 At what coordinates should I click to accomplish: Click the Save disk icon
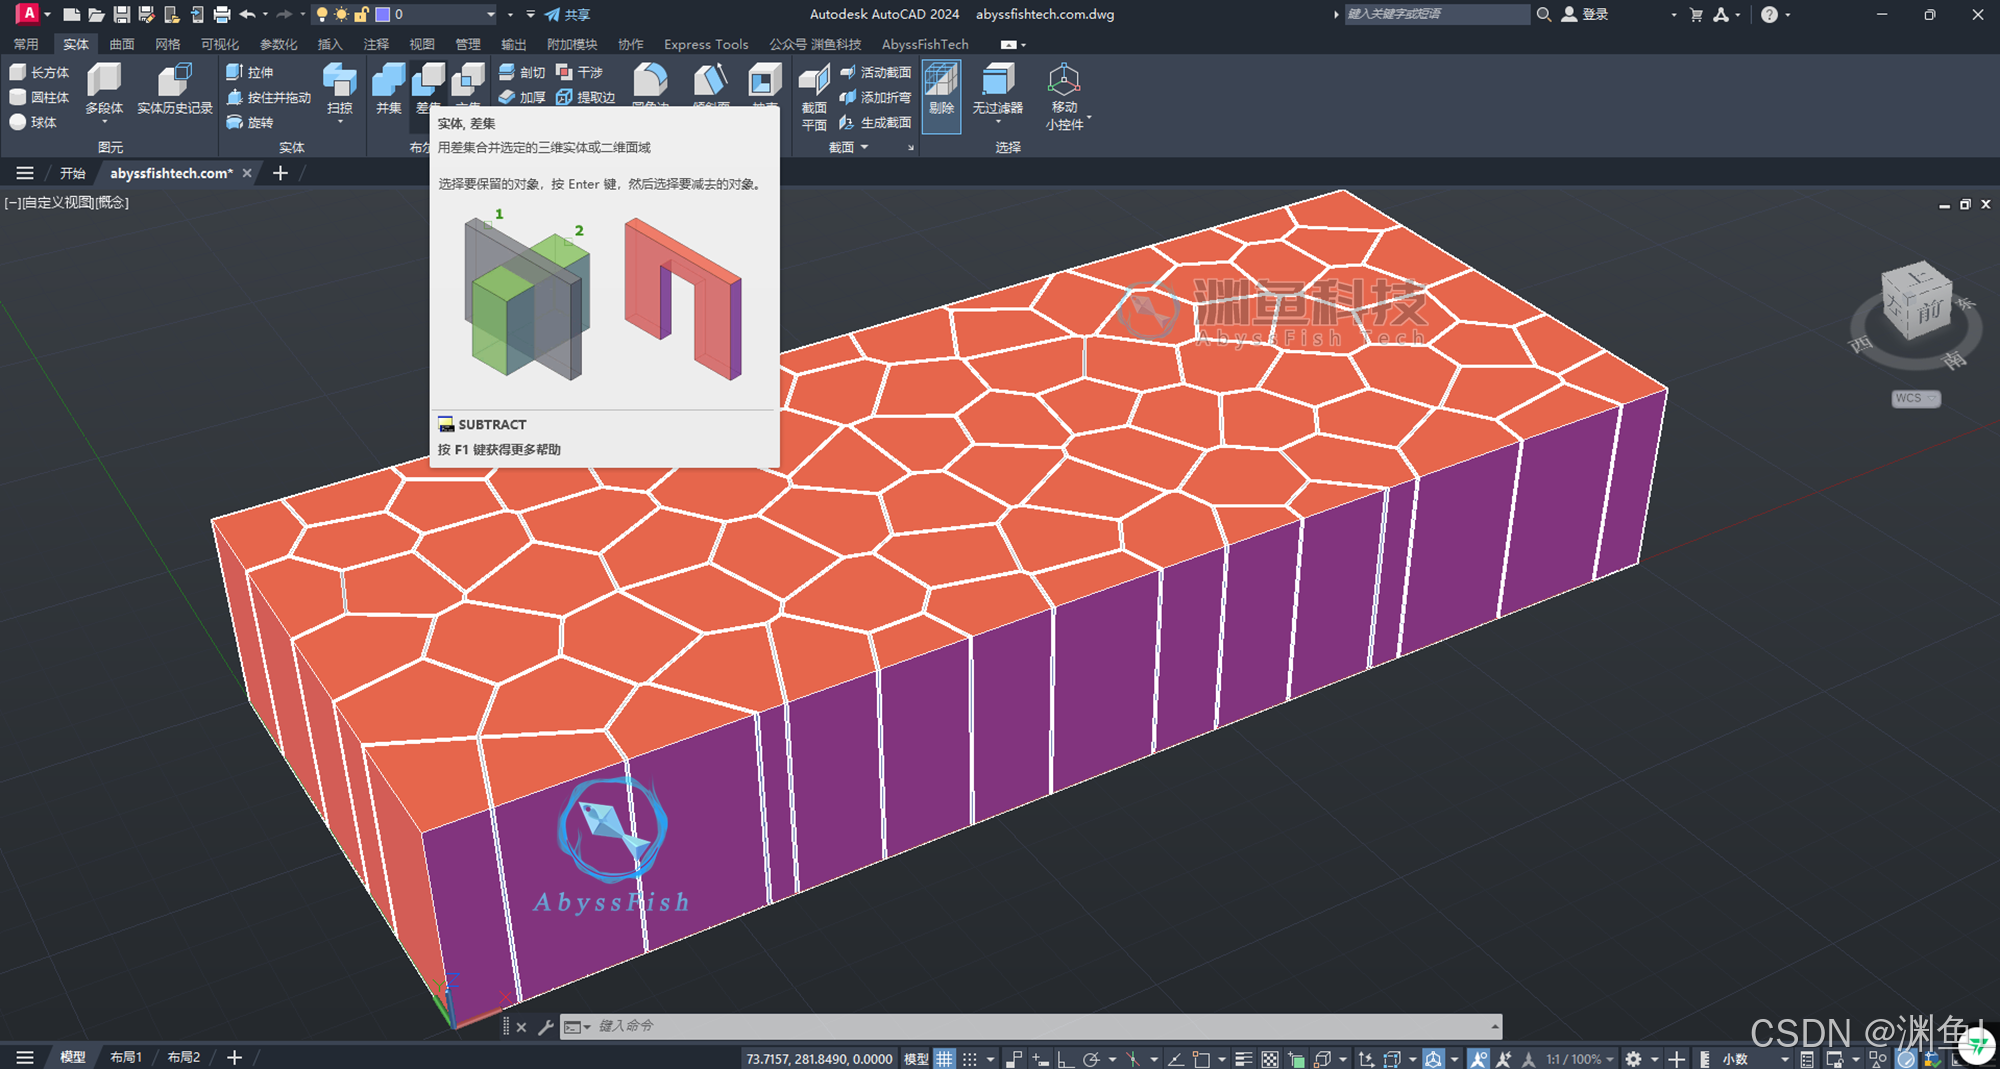click(121, 14)
